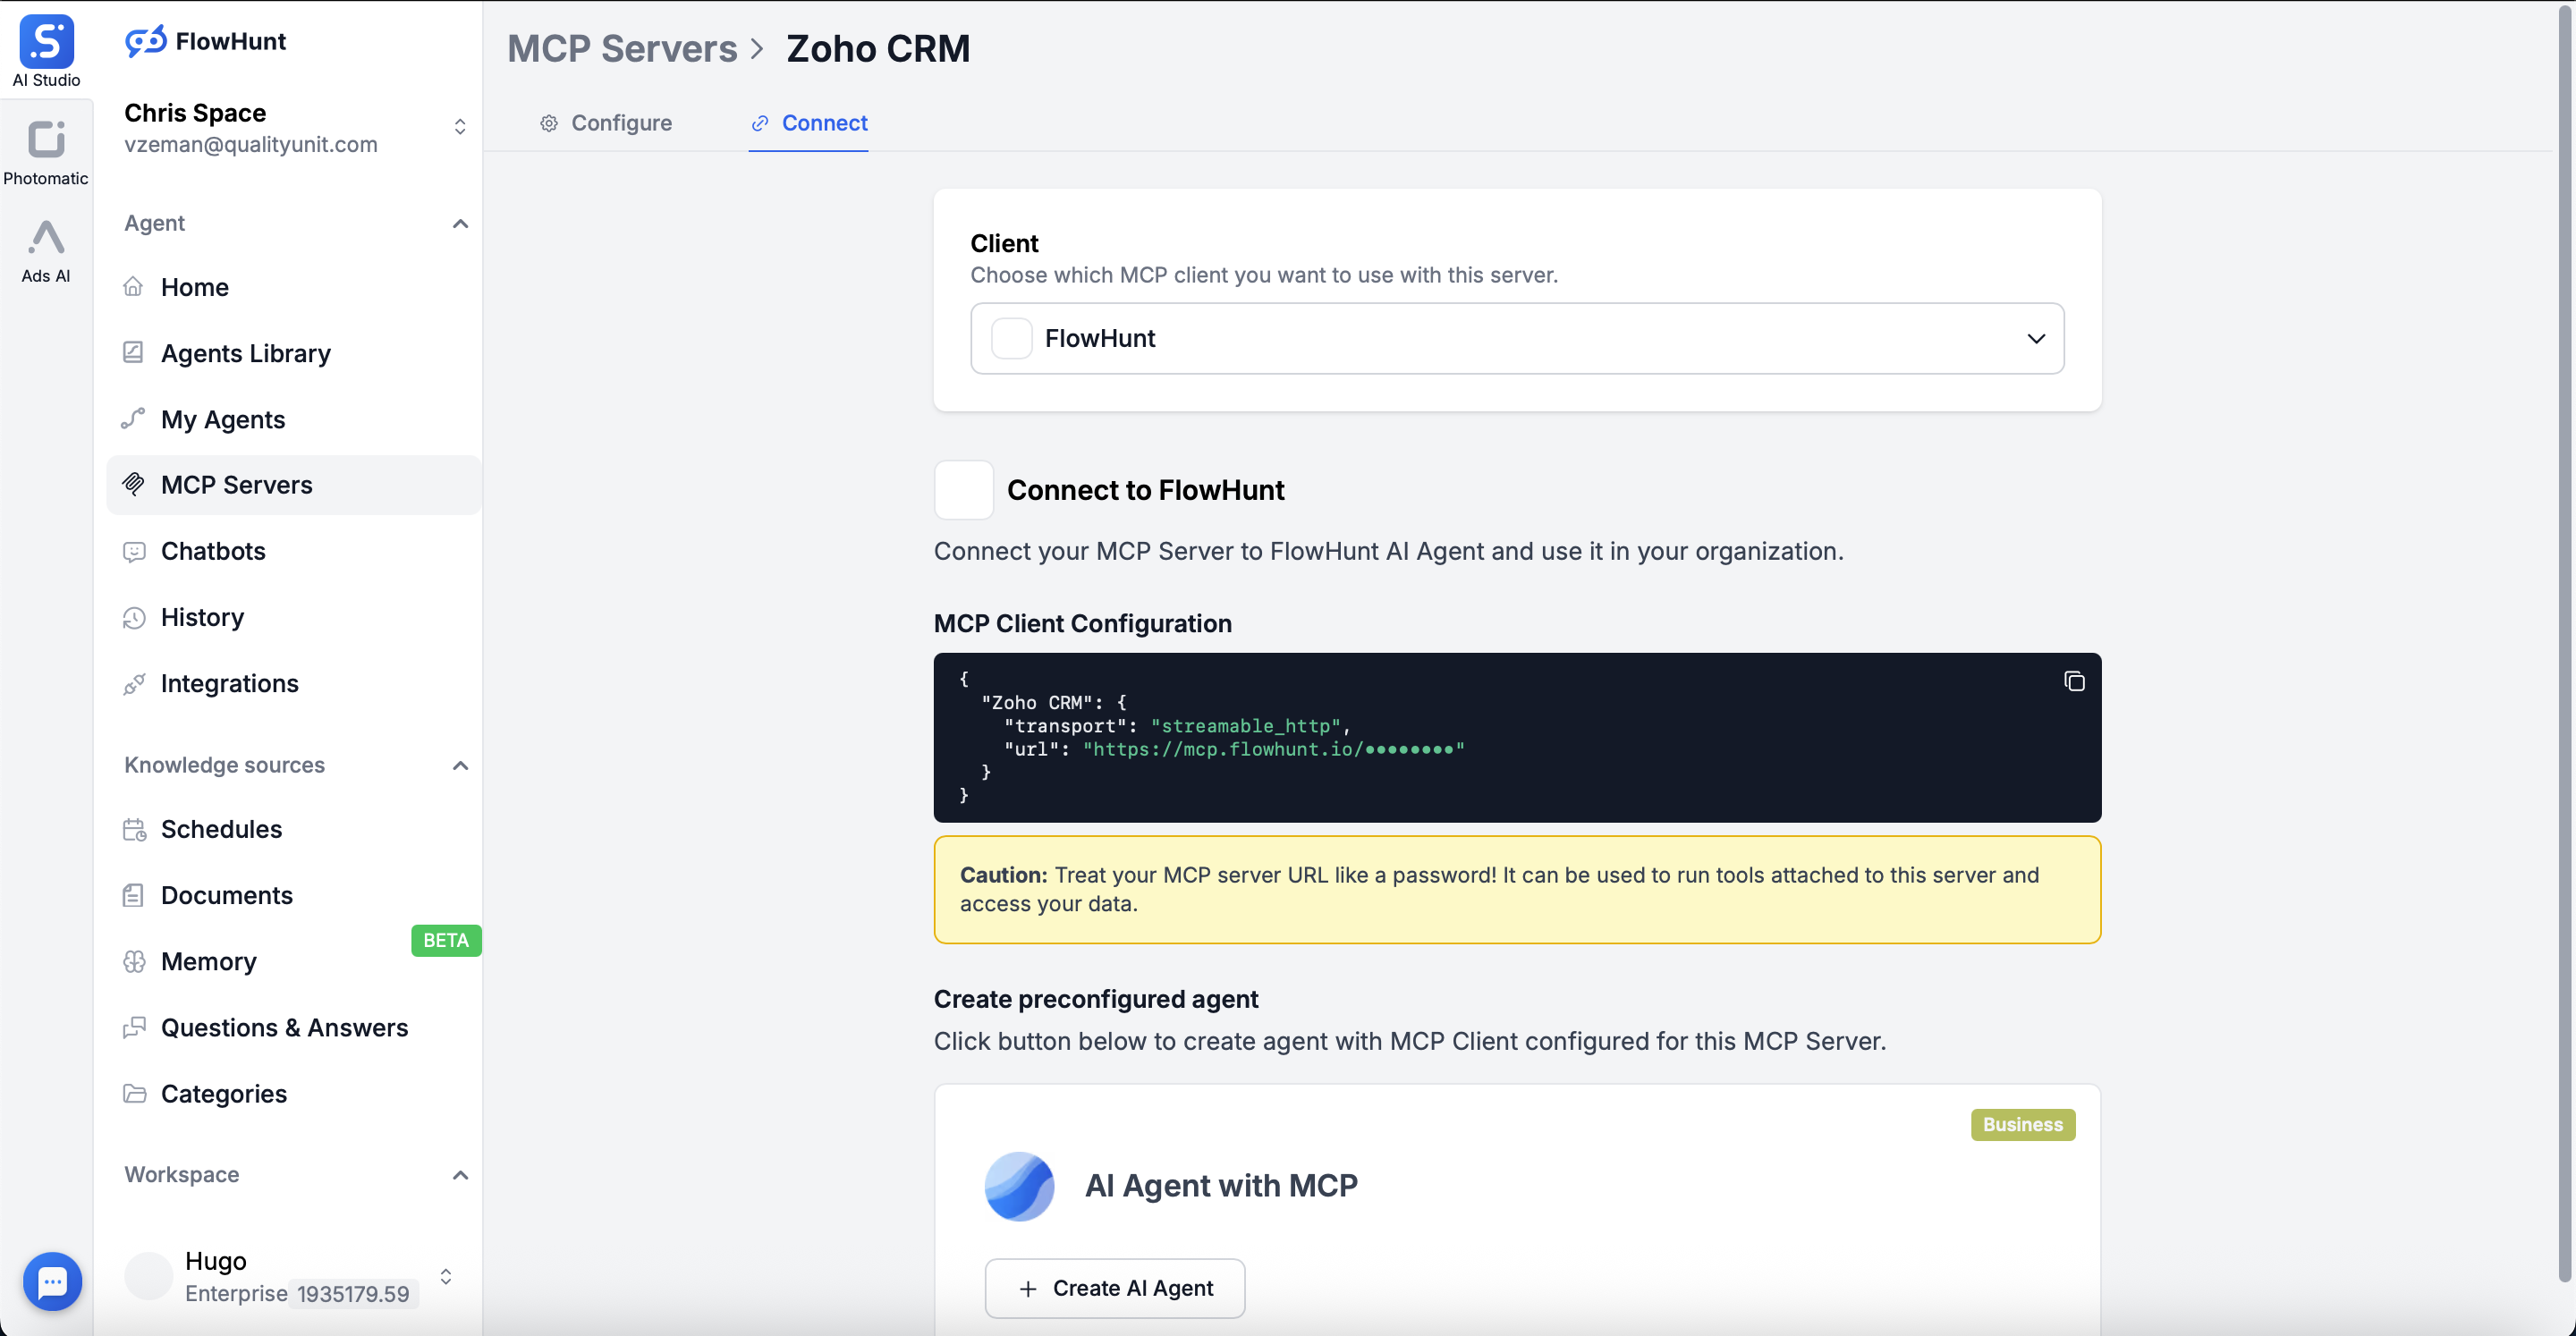Switch to the Configure tab
This screenshot has height=1336, width=2576.
[x=606, y=123]
